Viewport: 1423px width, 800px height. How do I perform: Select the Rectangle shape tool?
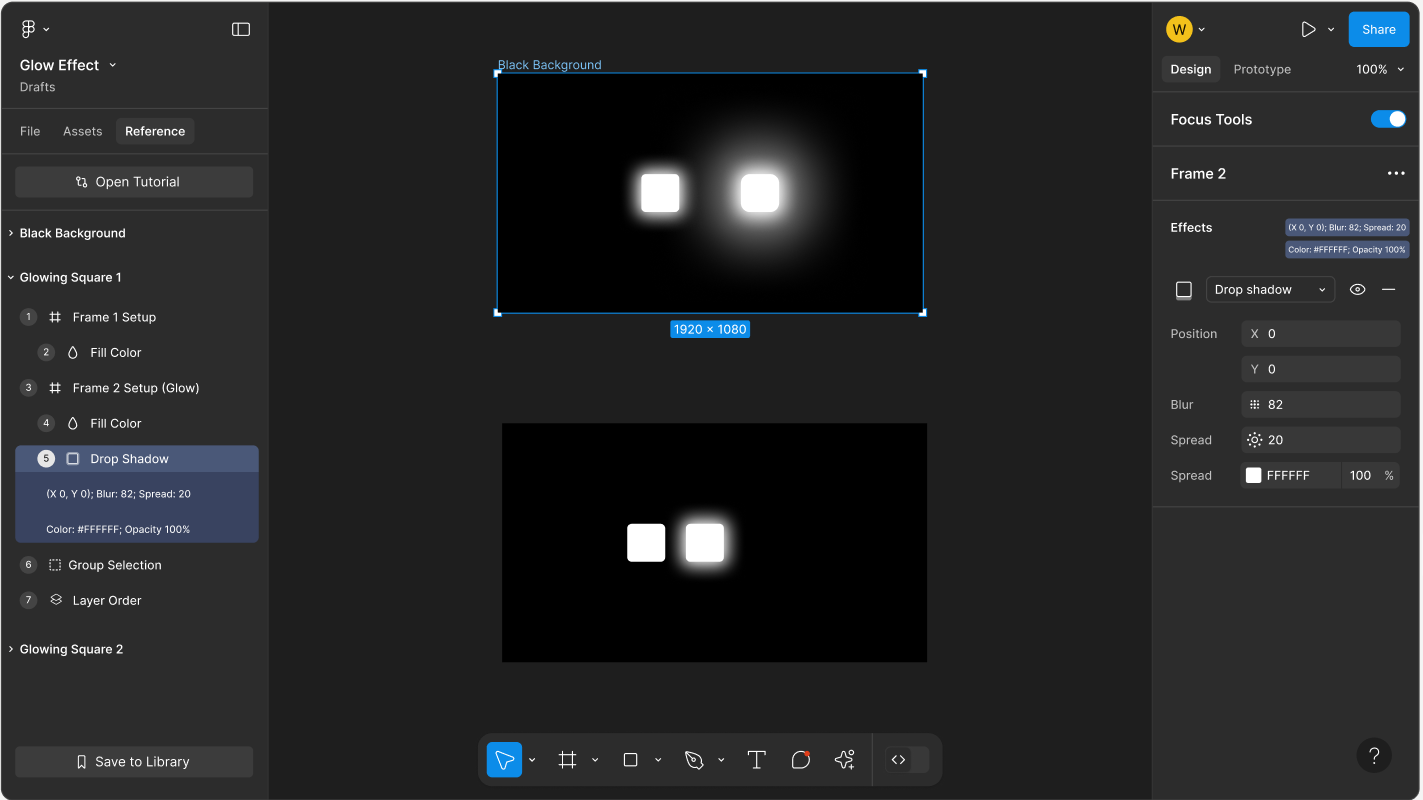pos(630,760)
